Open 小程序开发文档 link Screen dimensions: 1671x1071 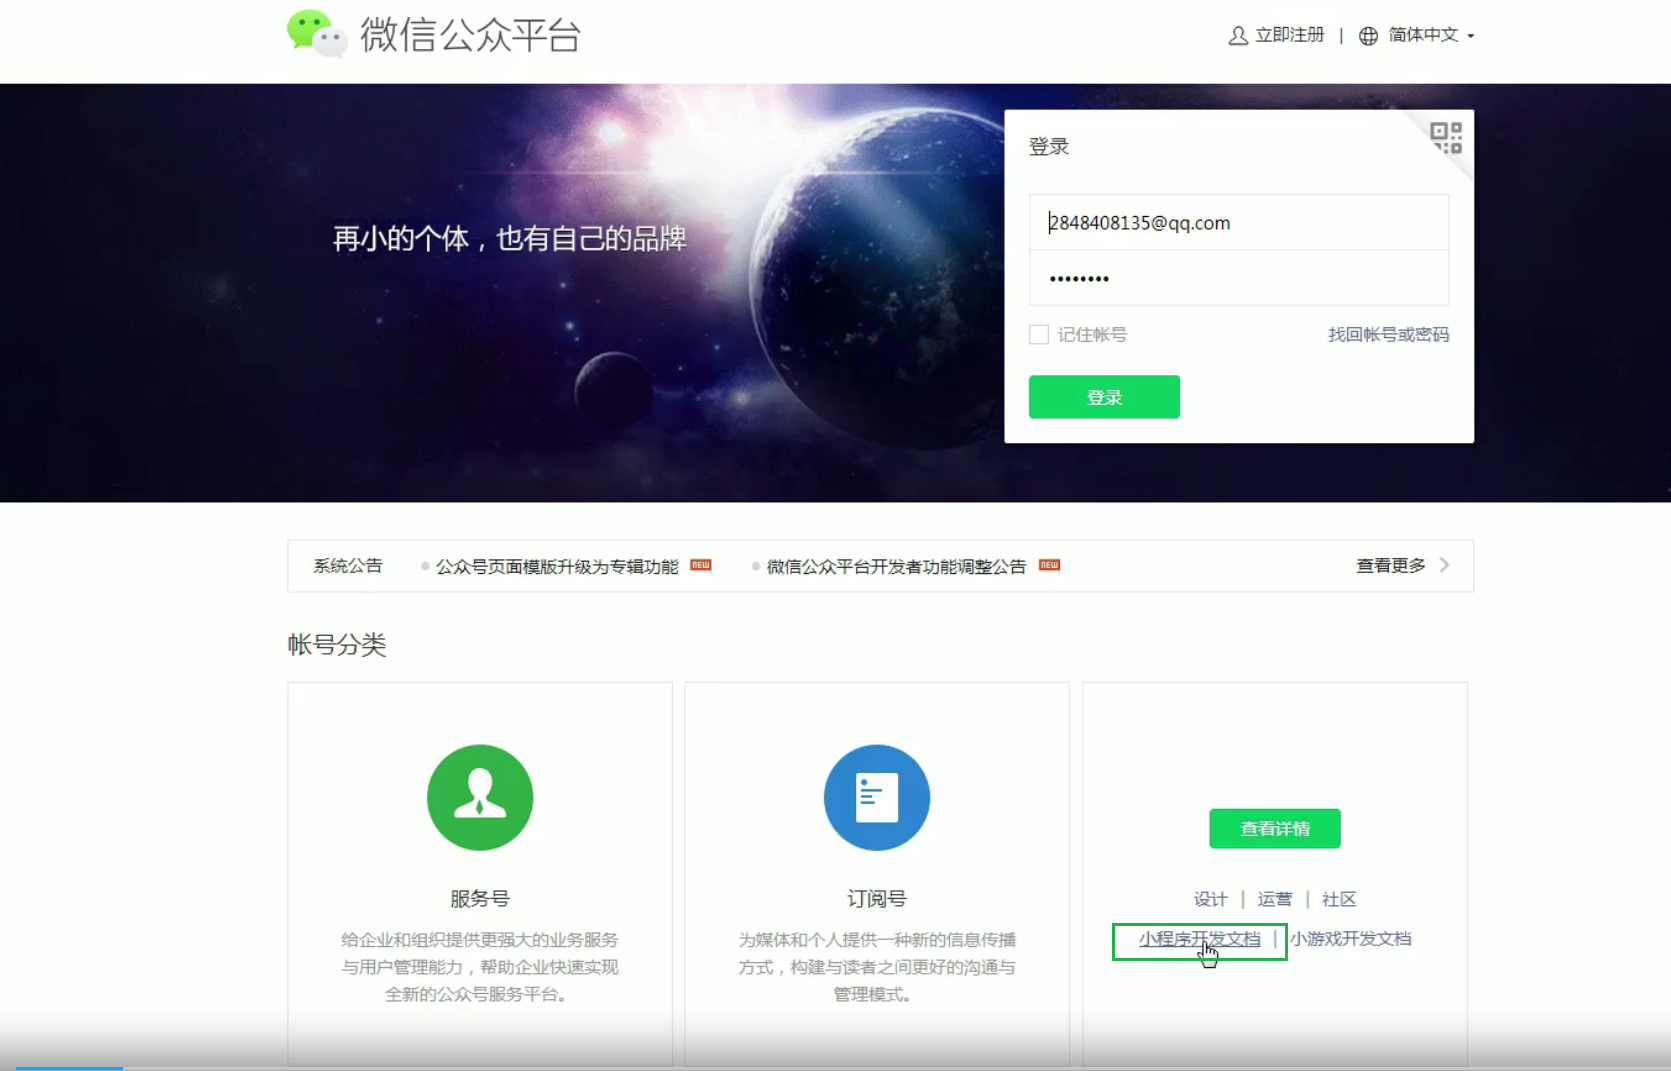1199,939
